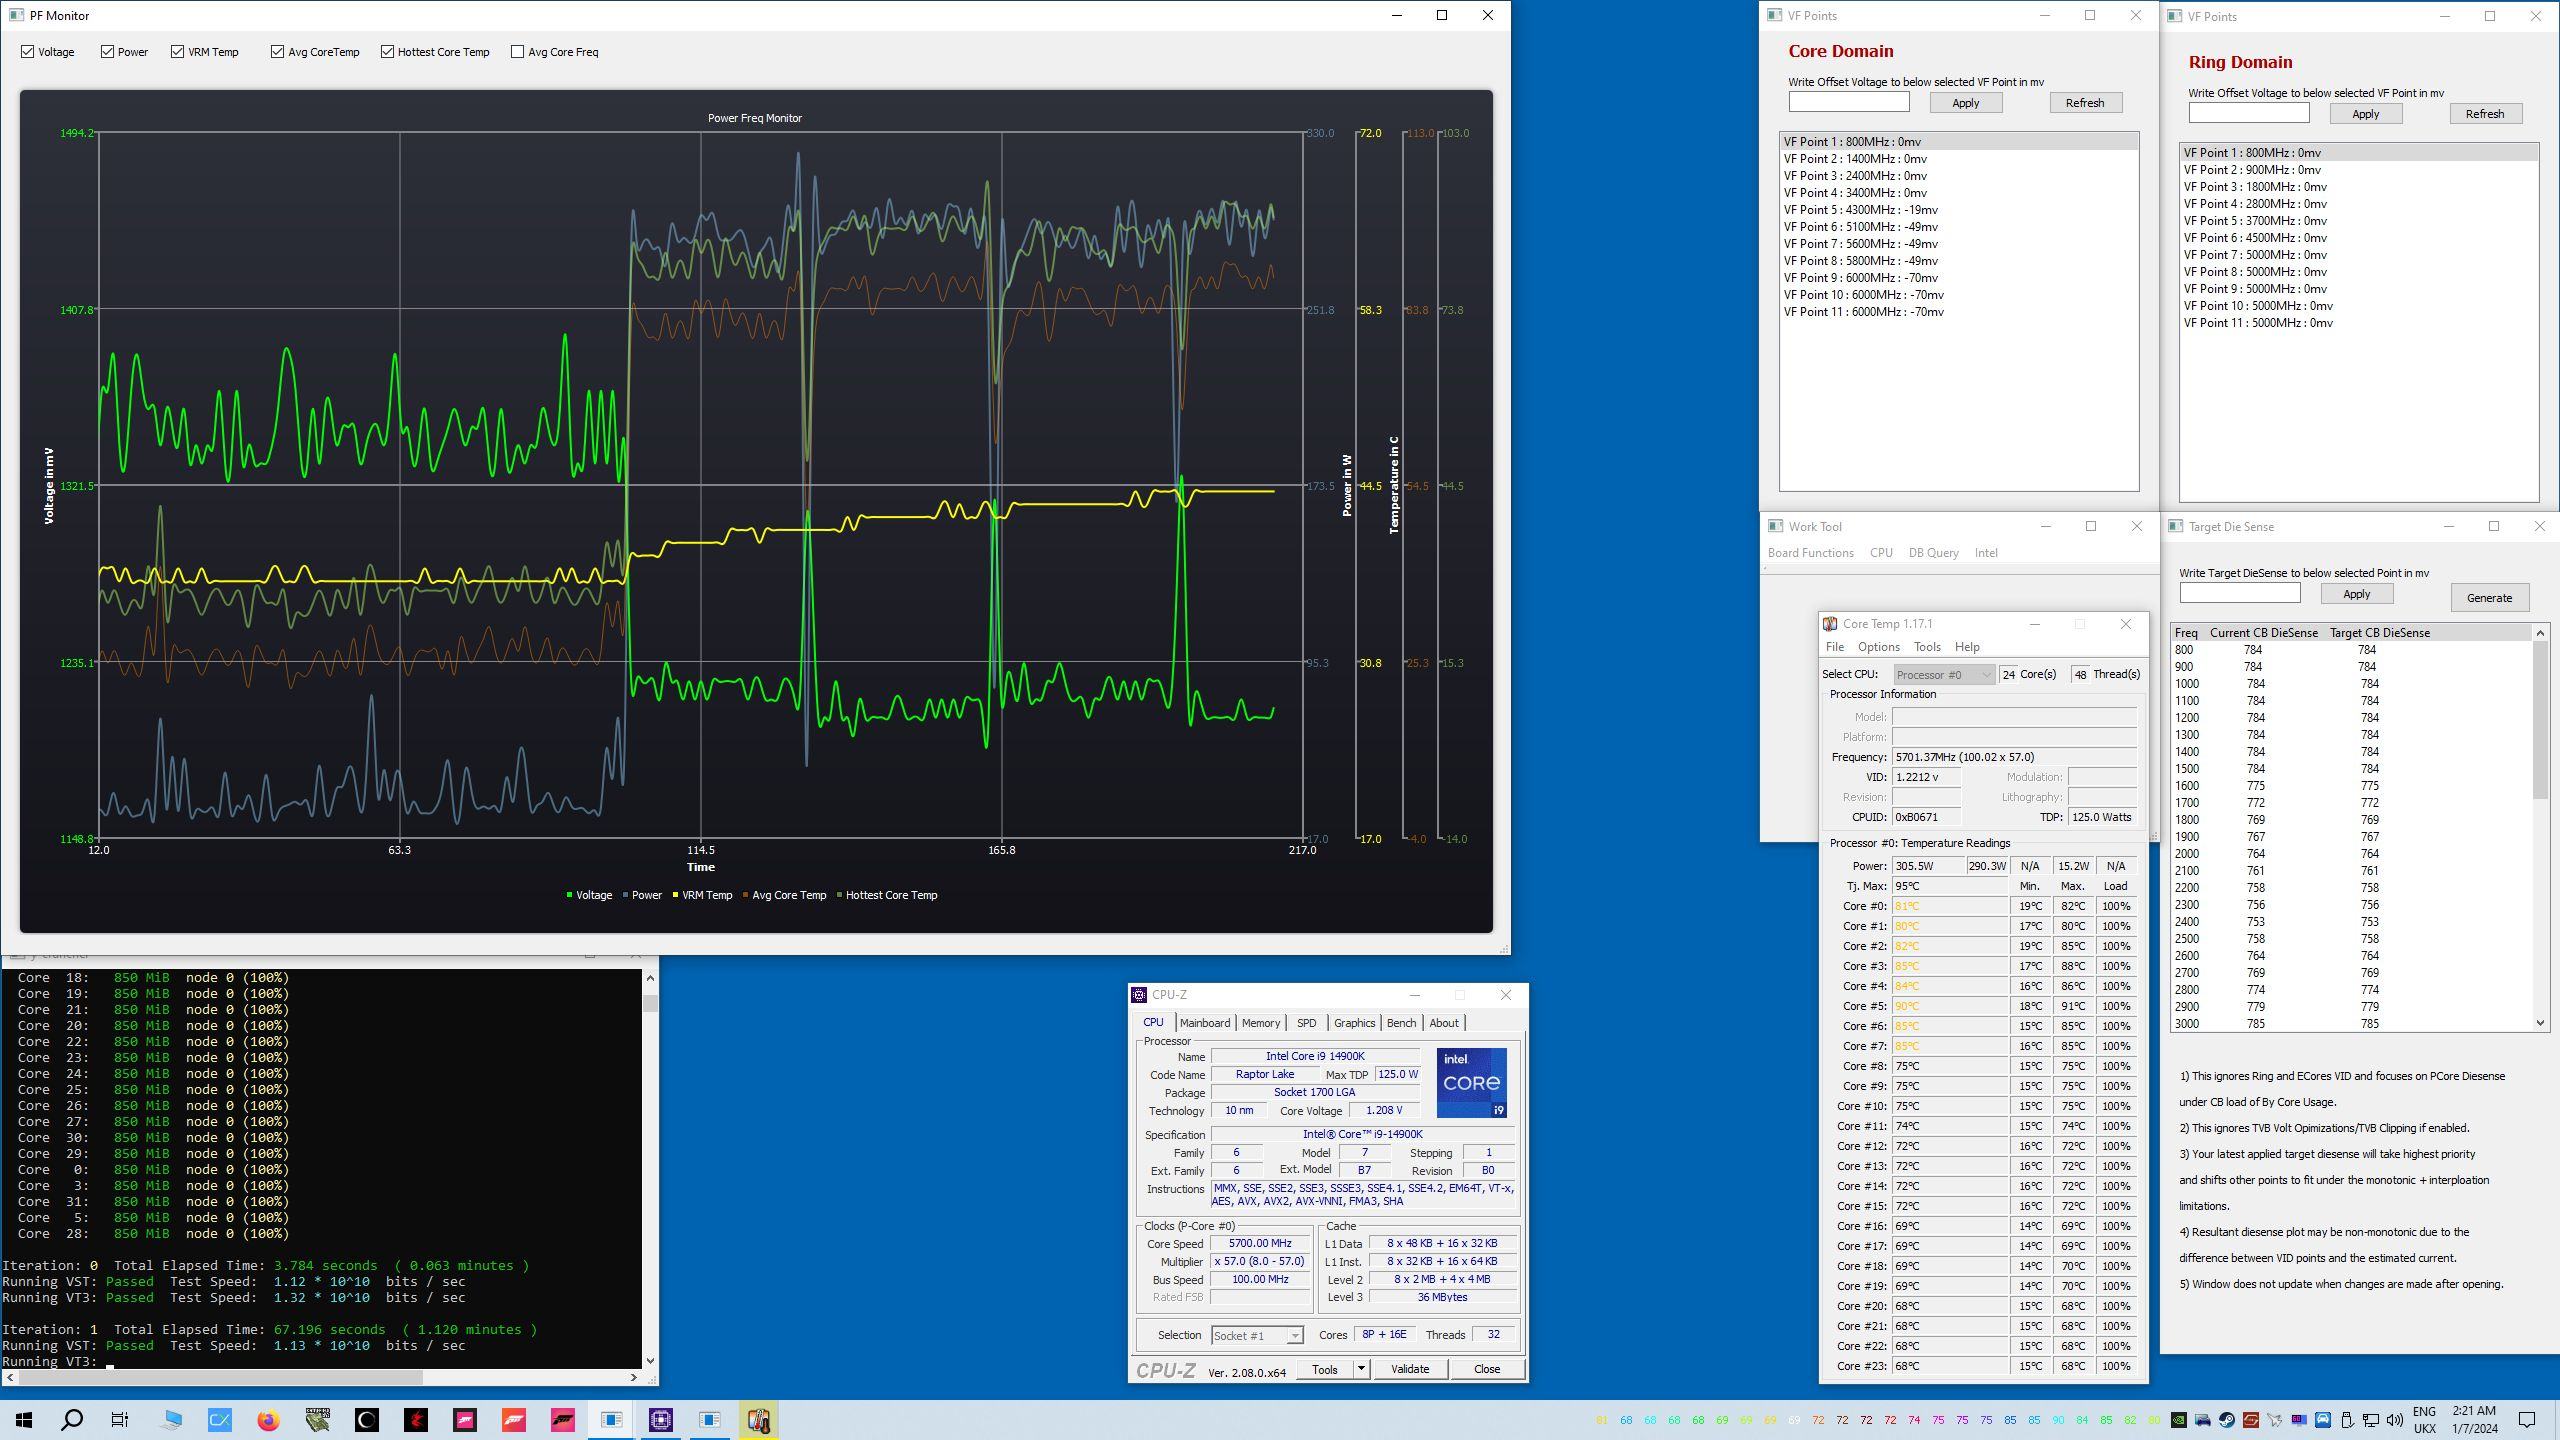Image resolution: width=2560 pixels, height=1440 pixels.
Task: Open the Options menu in Core Temp
Action: coord(1878,647)
